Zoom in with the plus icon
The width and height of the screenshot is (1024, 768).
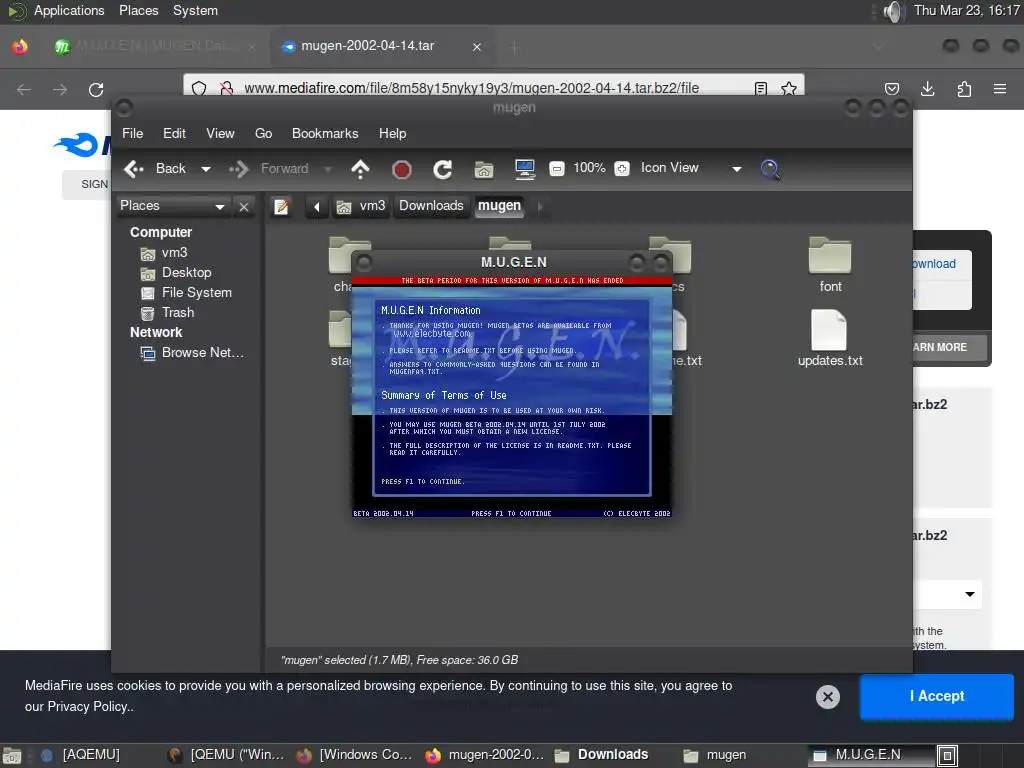622,168
